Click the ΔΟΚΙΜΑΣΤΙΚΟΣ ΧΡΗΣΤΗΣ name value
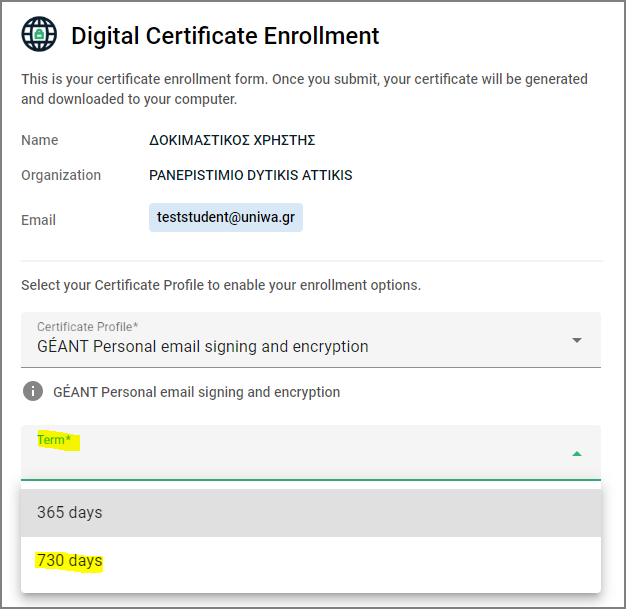Viewport: 626px width, 609px height. point(232,140)
